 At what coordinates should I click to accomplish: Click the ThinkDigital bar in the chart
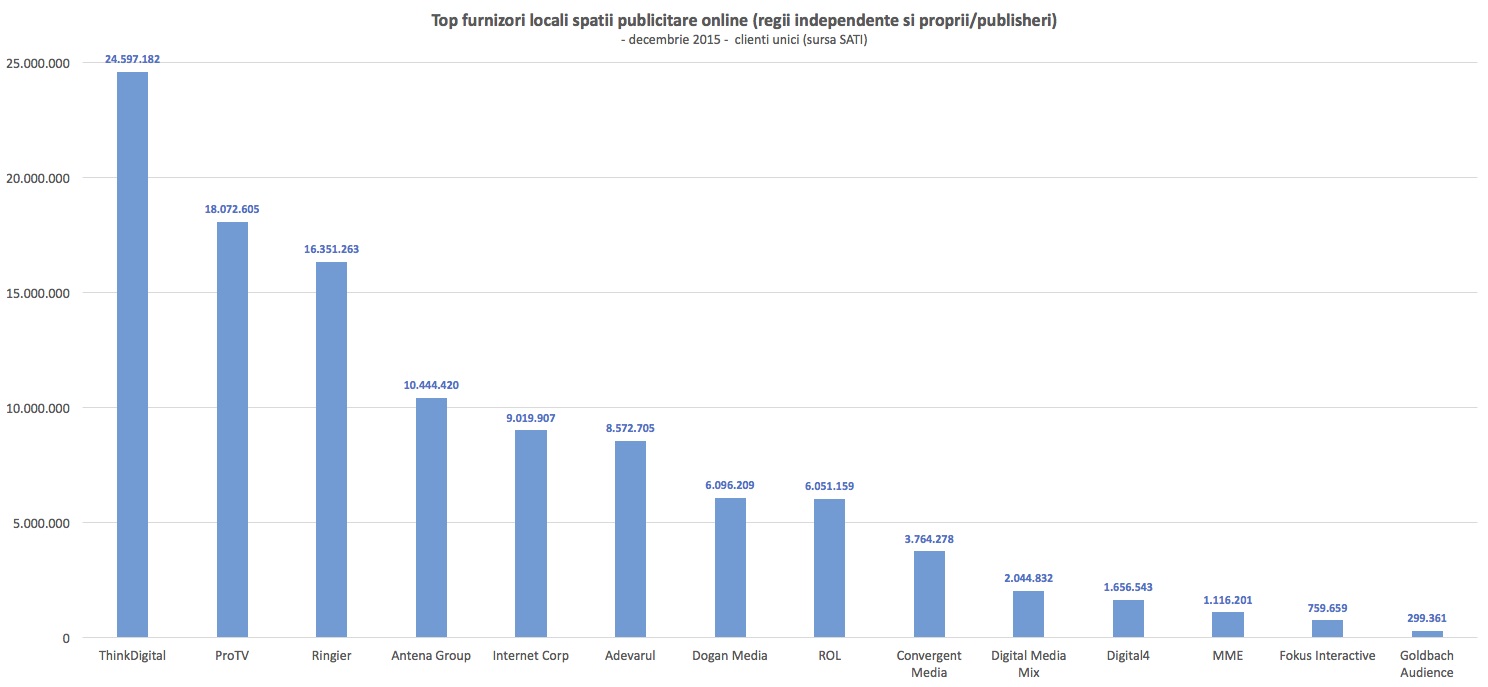132,354
